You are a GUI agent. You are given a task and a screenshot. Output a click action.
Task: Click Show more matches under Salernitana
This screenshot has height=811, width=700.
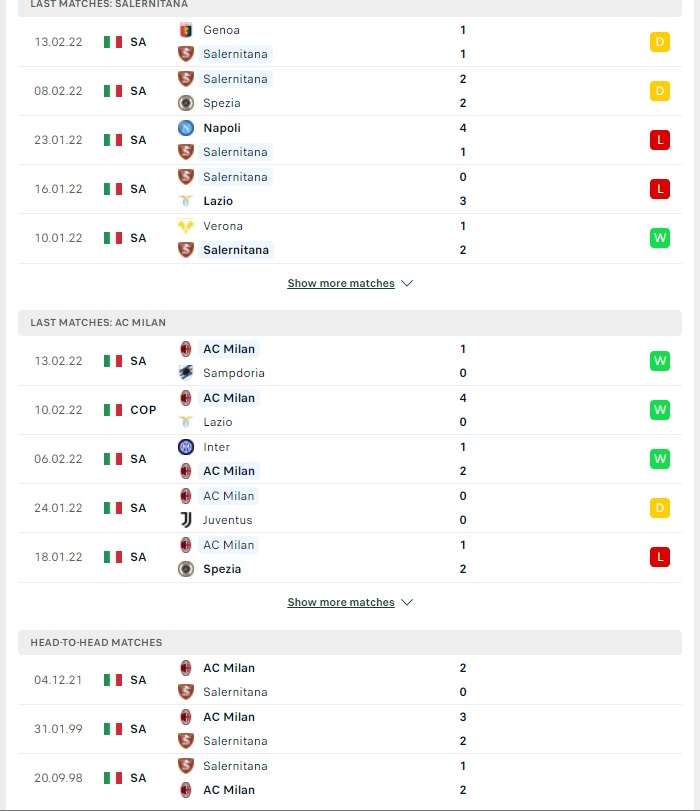pos(341,283)
